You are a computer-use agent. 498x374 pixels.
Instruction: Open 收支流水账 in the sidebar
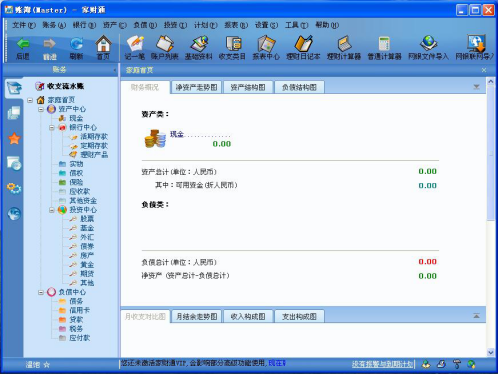pyautogui.click(x=65, y=86)
